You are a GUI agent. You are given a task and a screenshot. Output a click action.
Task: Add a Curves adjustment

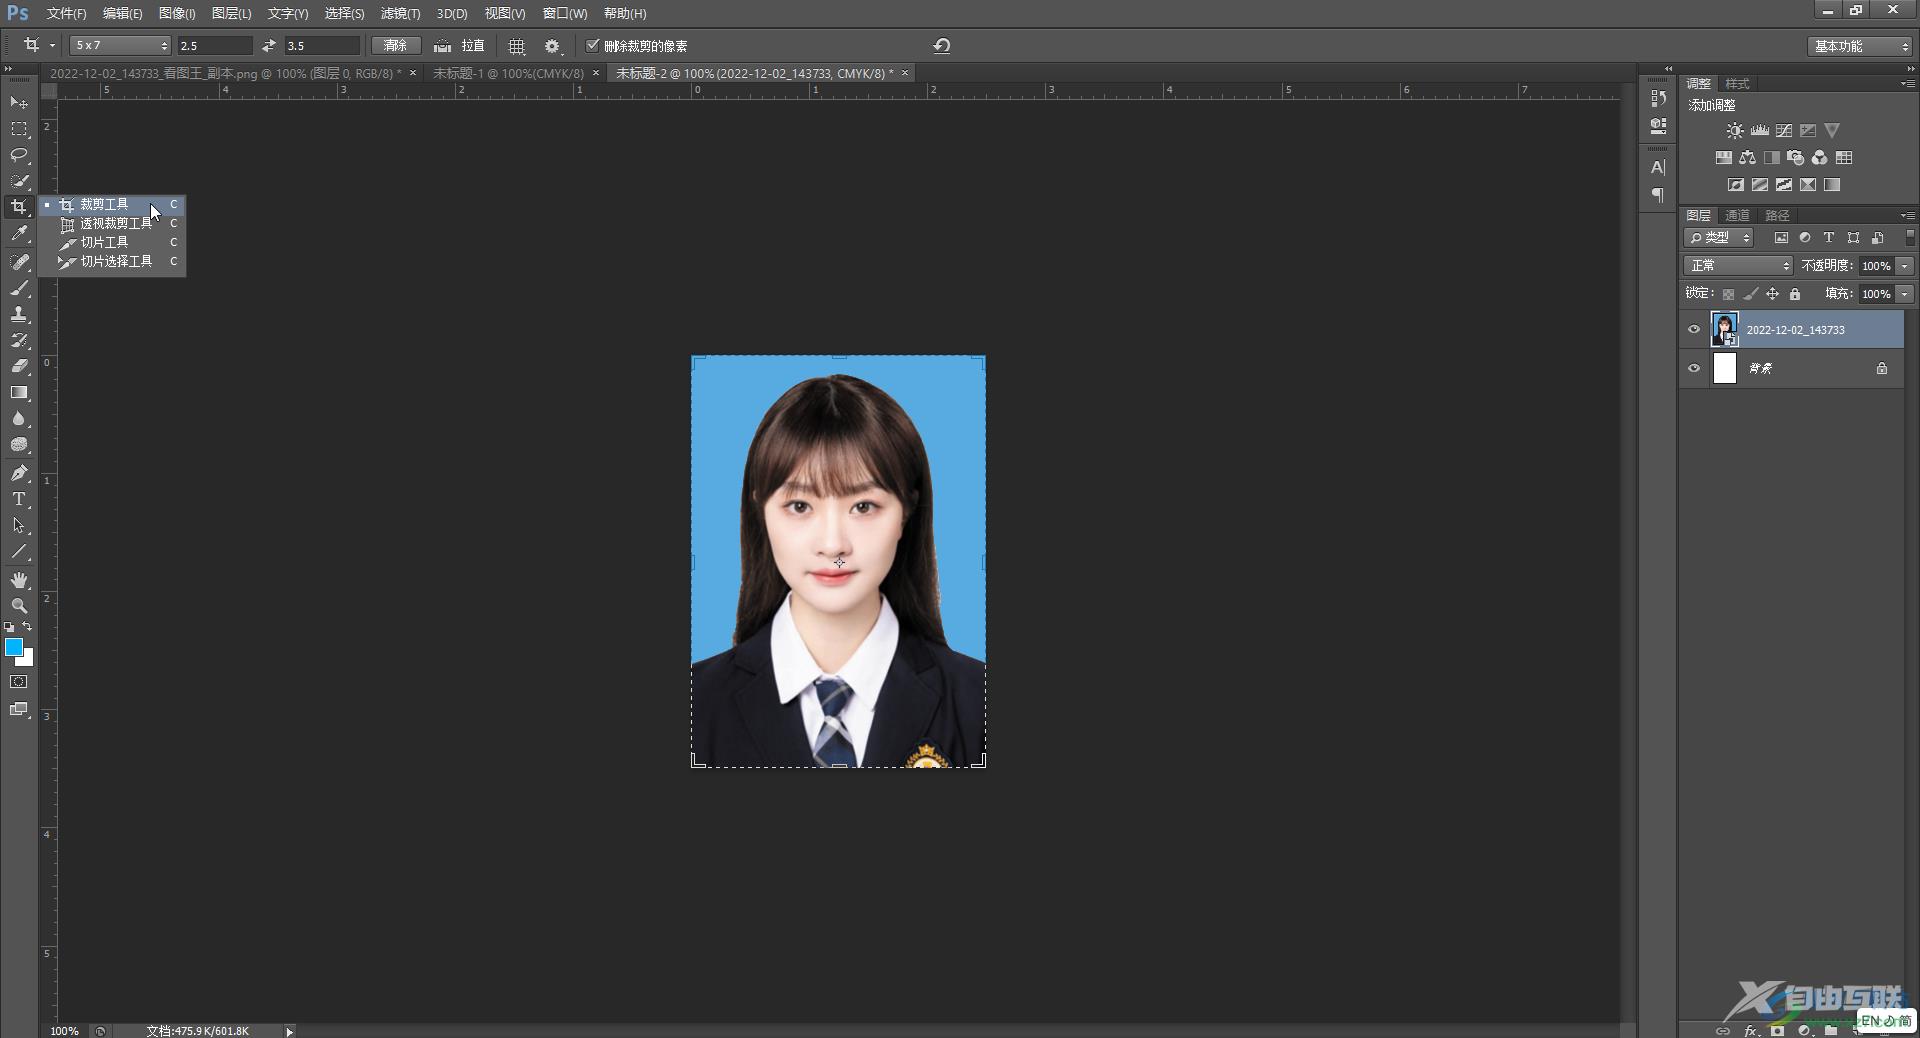pyautogui.click(x=1784, y=131)
